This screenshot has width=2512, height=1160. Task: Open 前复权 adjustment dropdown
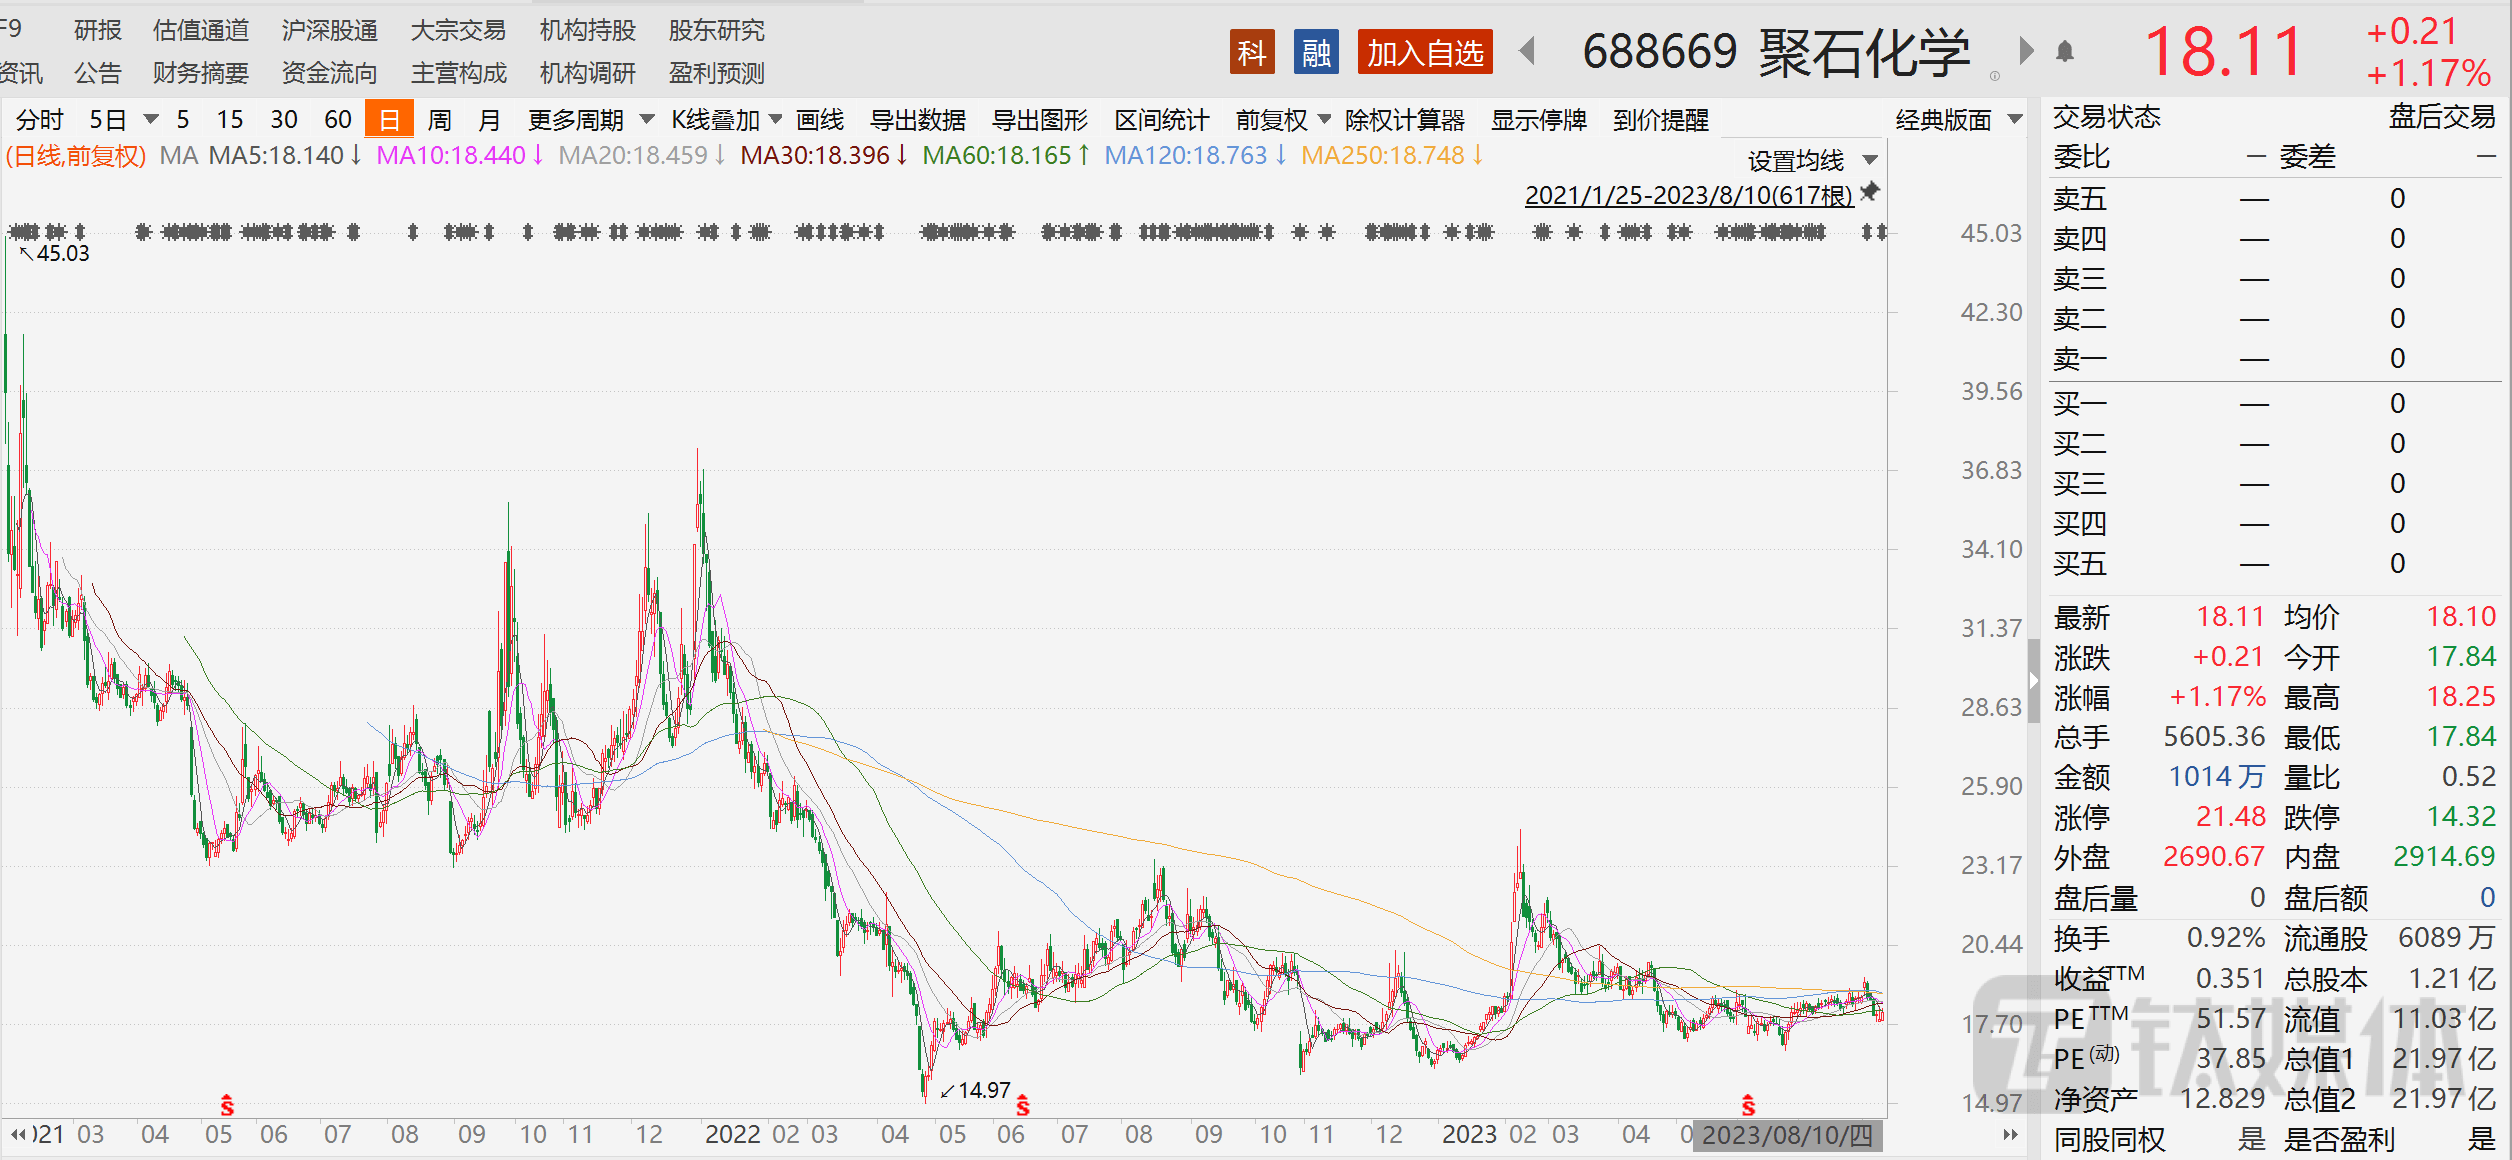tap(1282, 120)
